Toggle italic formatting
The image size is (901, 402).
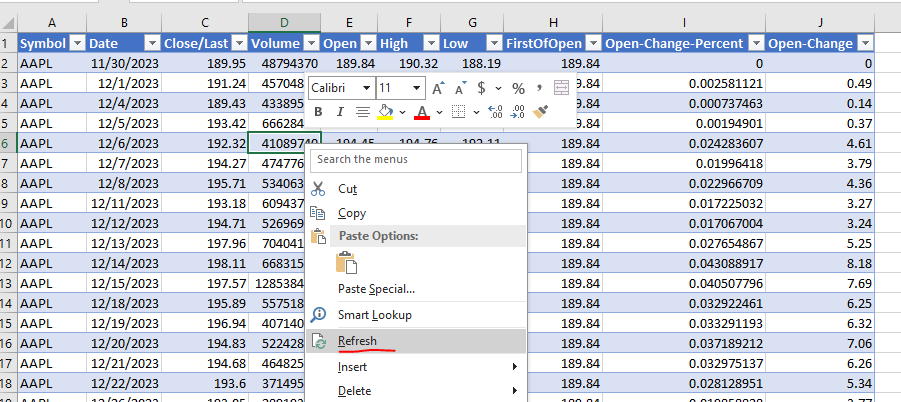click(340, 112)
